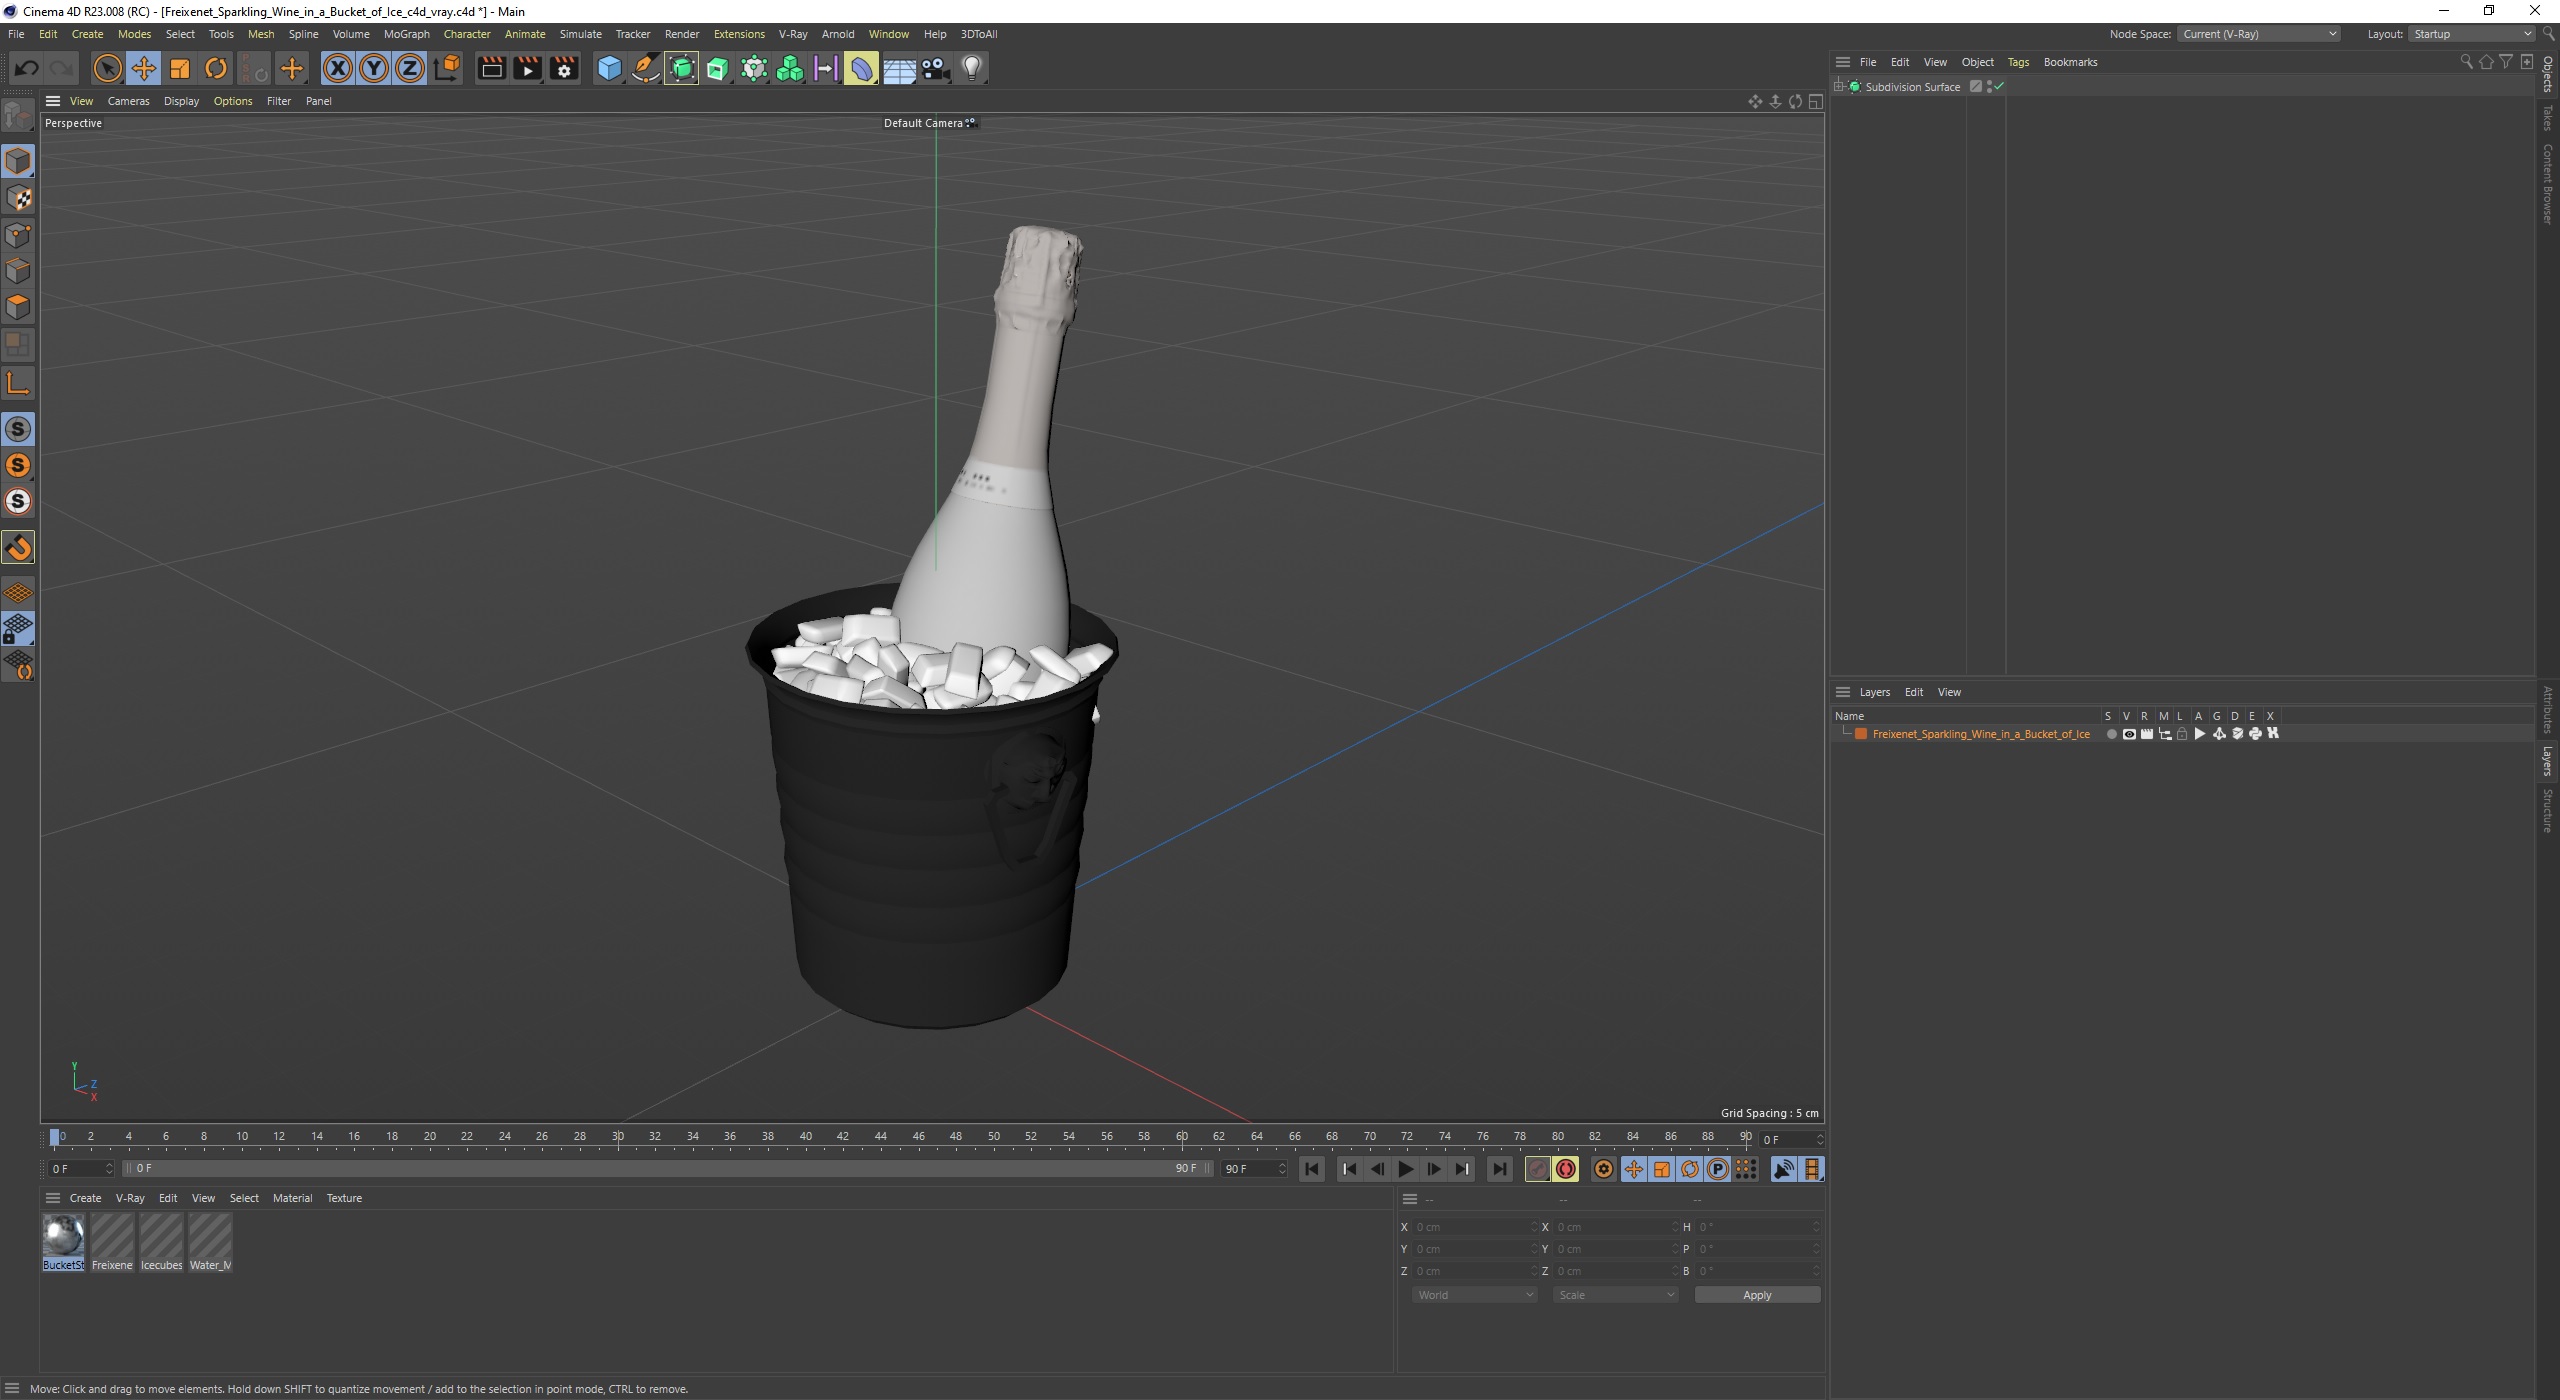Undo the last action

[x=27, y=68]
